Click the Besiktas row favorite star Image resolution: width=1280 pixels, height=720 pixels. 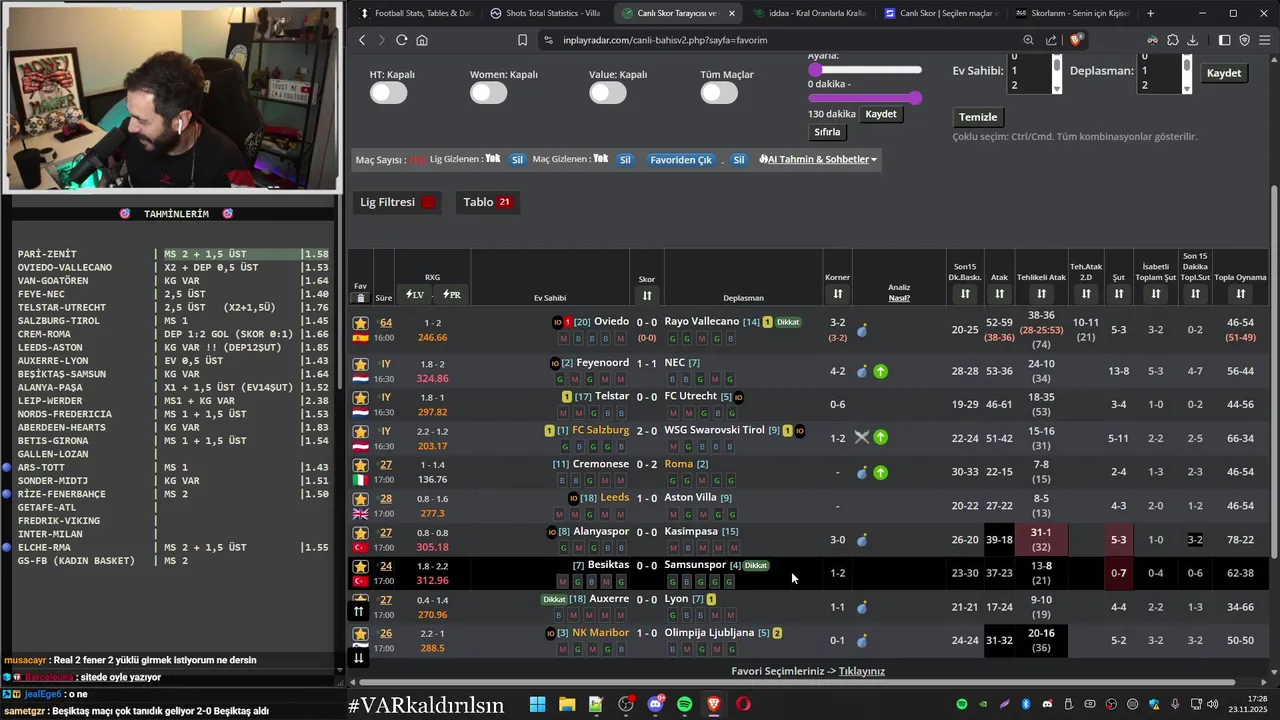pyautogui.click(x=361, y=566)
